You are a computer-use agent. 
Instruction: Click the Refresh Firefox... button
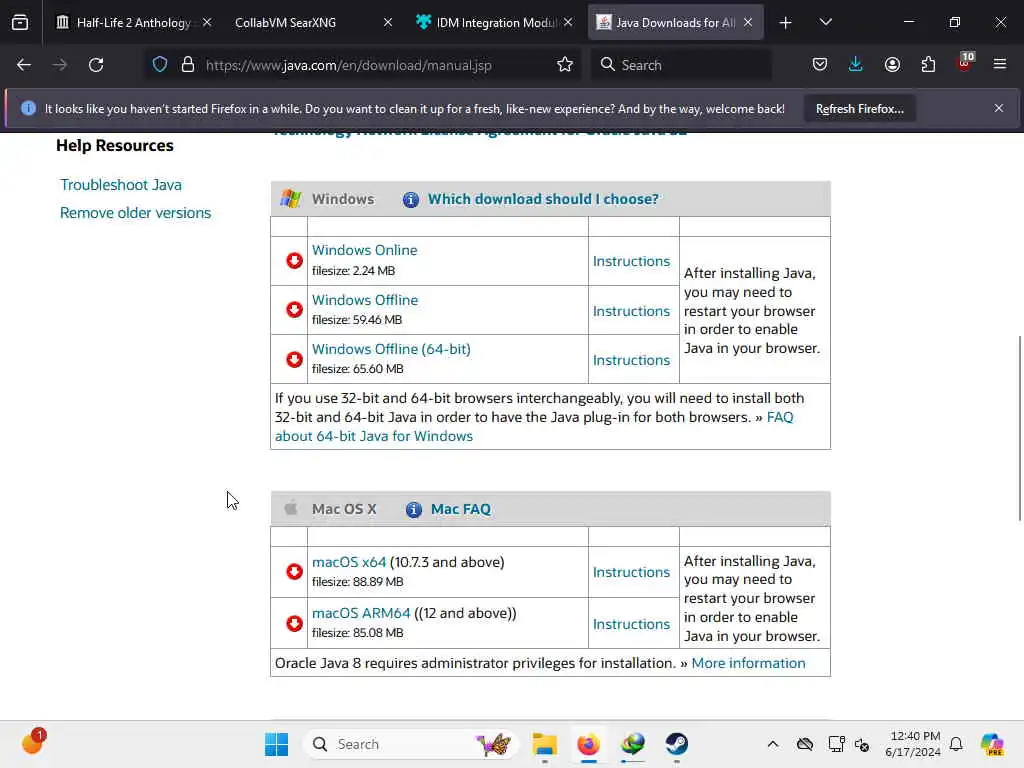(859, 109)
